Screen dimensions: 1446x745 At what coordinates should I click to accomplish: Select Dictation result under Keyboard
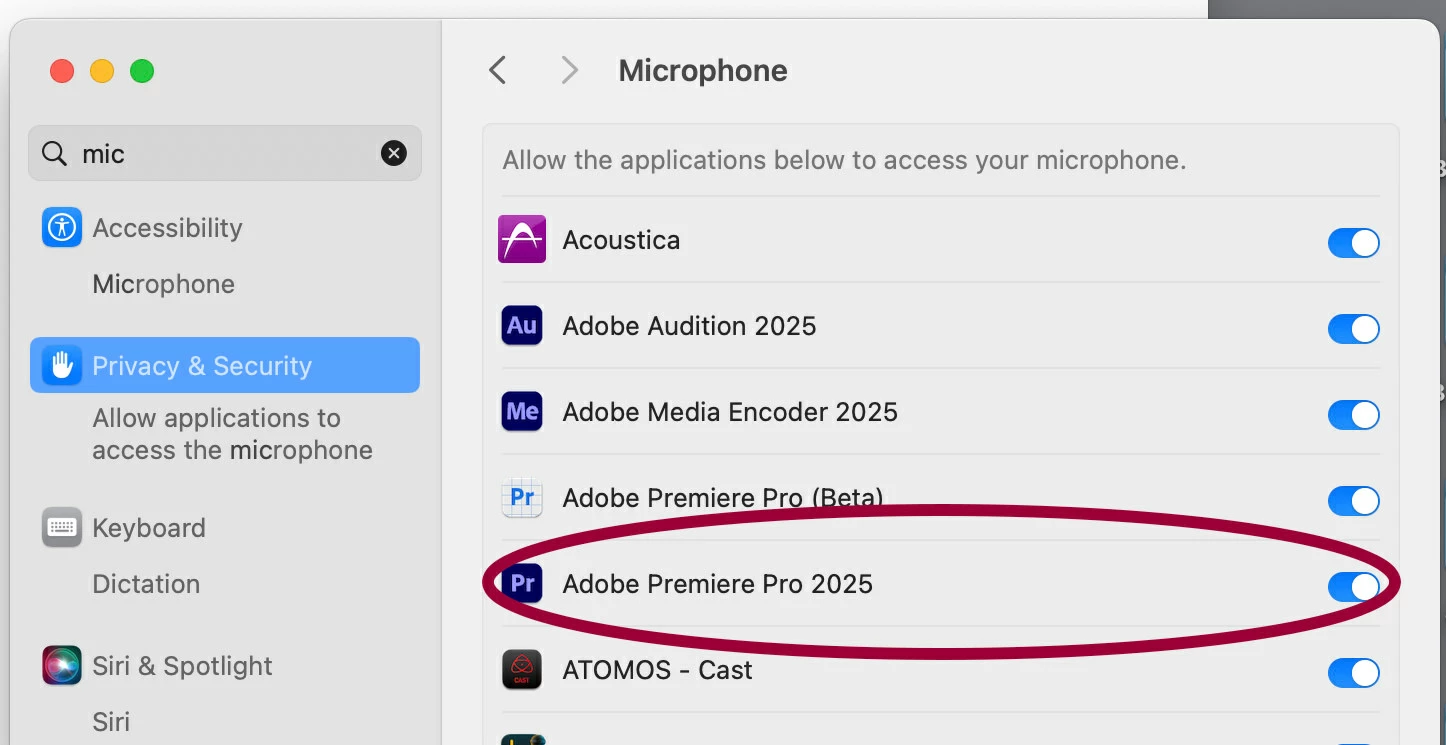[x=146, y=584]
